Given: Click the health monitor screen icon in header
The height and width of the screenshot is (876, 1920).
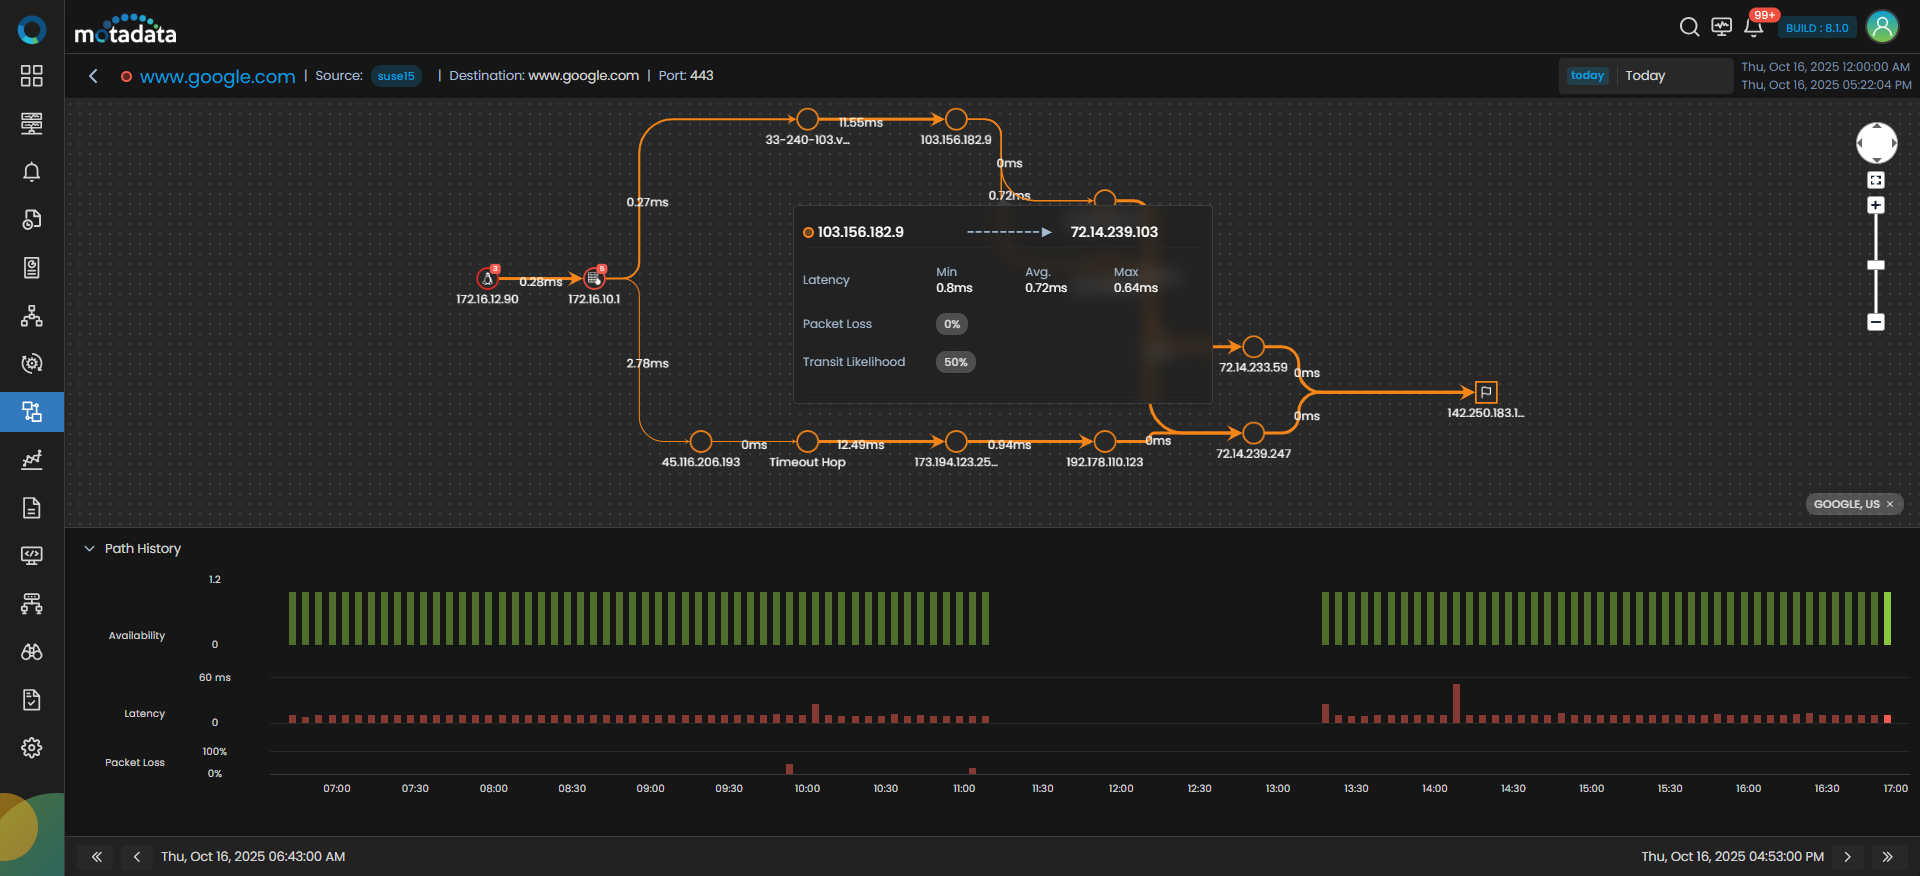Looking at the screenshot, I should [x=1721, y=27].
